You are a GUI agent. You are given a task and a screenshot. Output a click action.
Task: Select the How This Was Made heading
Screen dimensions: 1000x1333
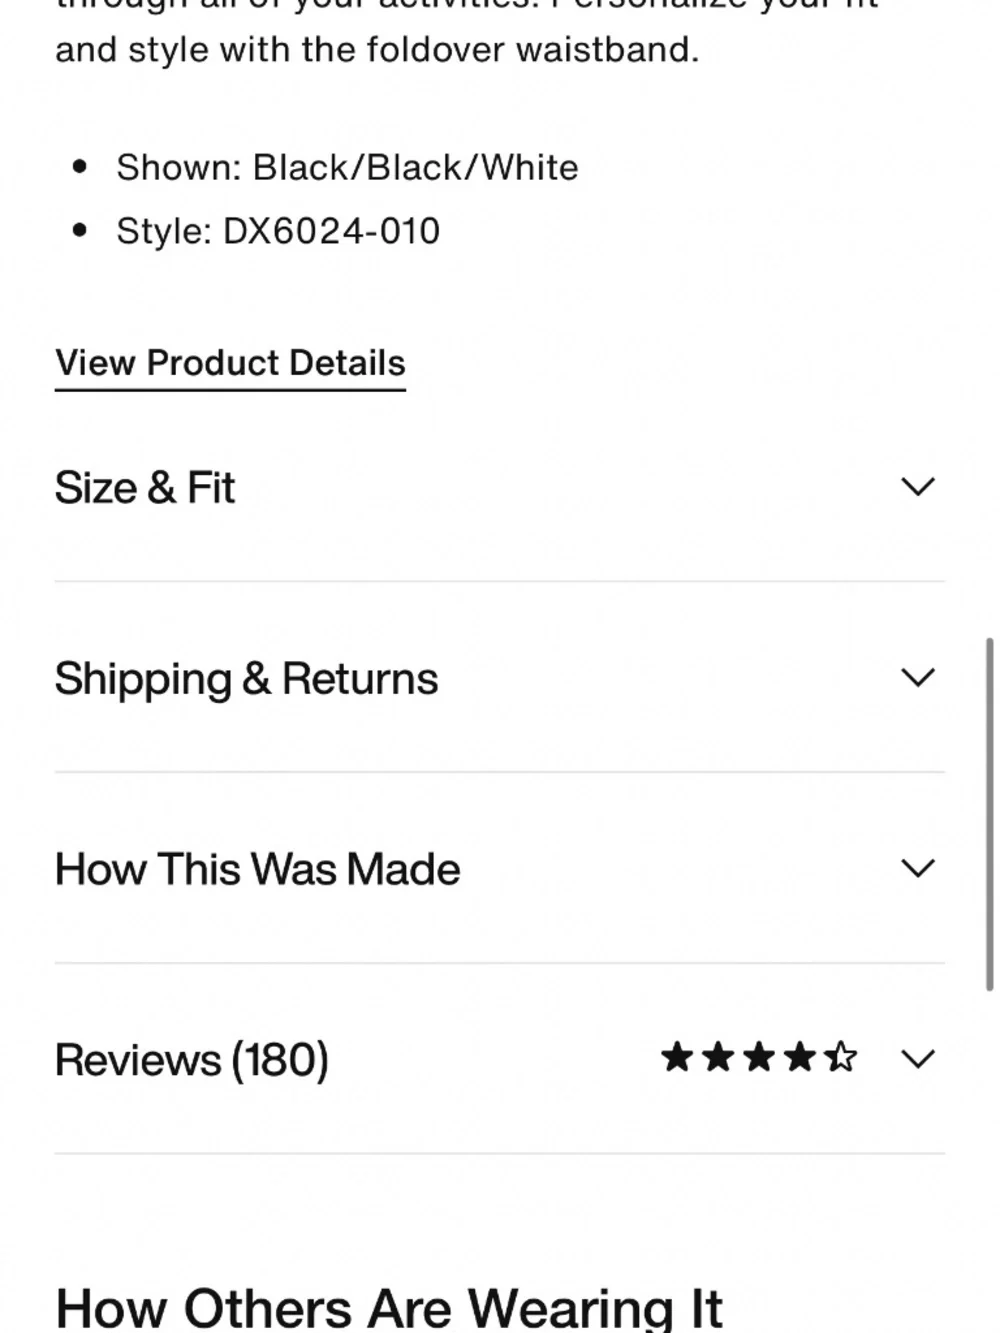(x=257, y=869)
